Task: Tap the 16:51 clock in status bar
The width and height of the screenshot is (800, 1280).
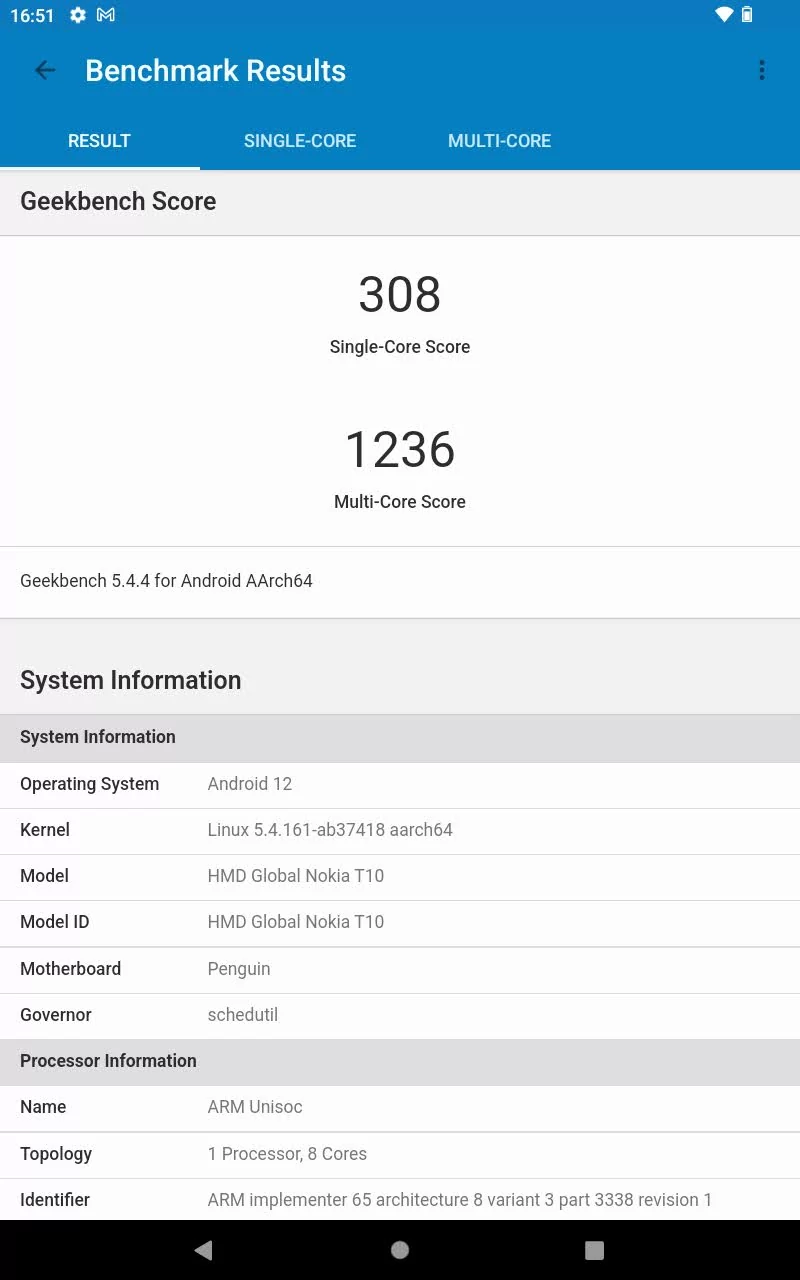Action: click(32, 16)
